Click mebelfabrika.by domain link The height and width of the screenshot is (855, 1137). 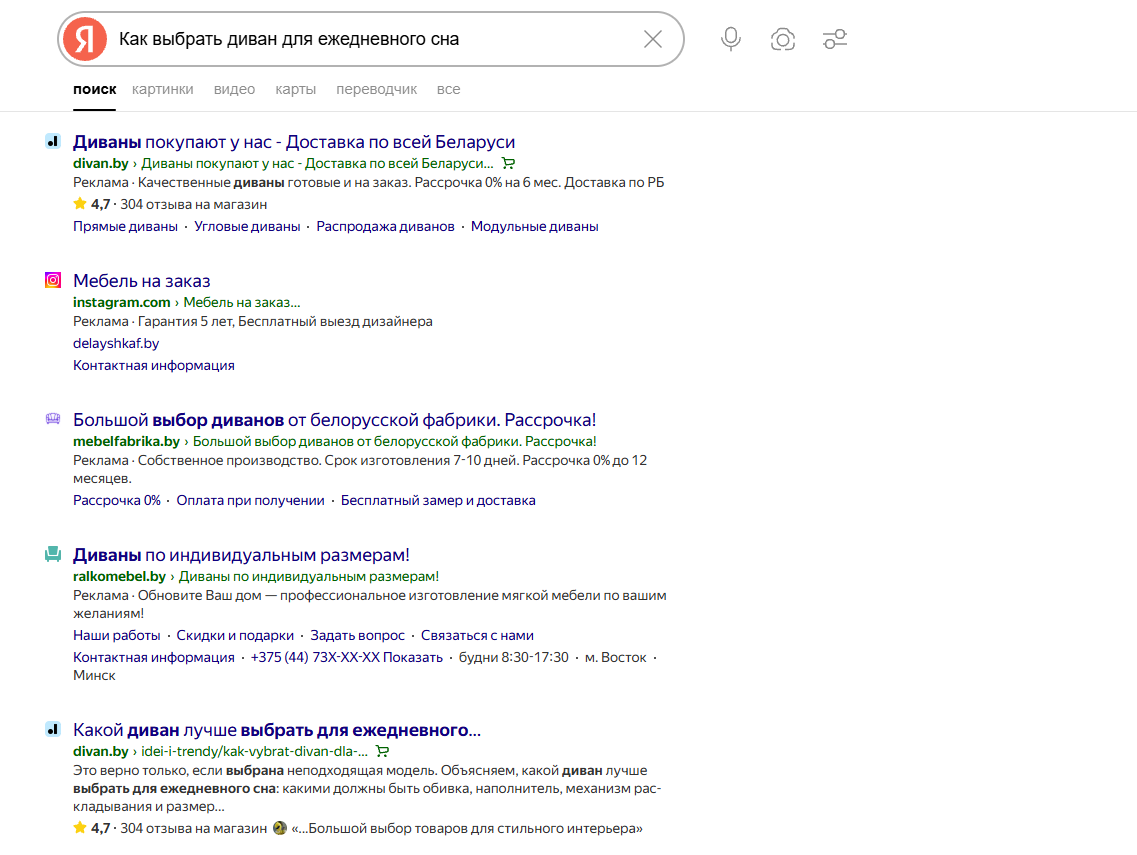coord(126,441)
